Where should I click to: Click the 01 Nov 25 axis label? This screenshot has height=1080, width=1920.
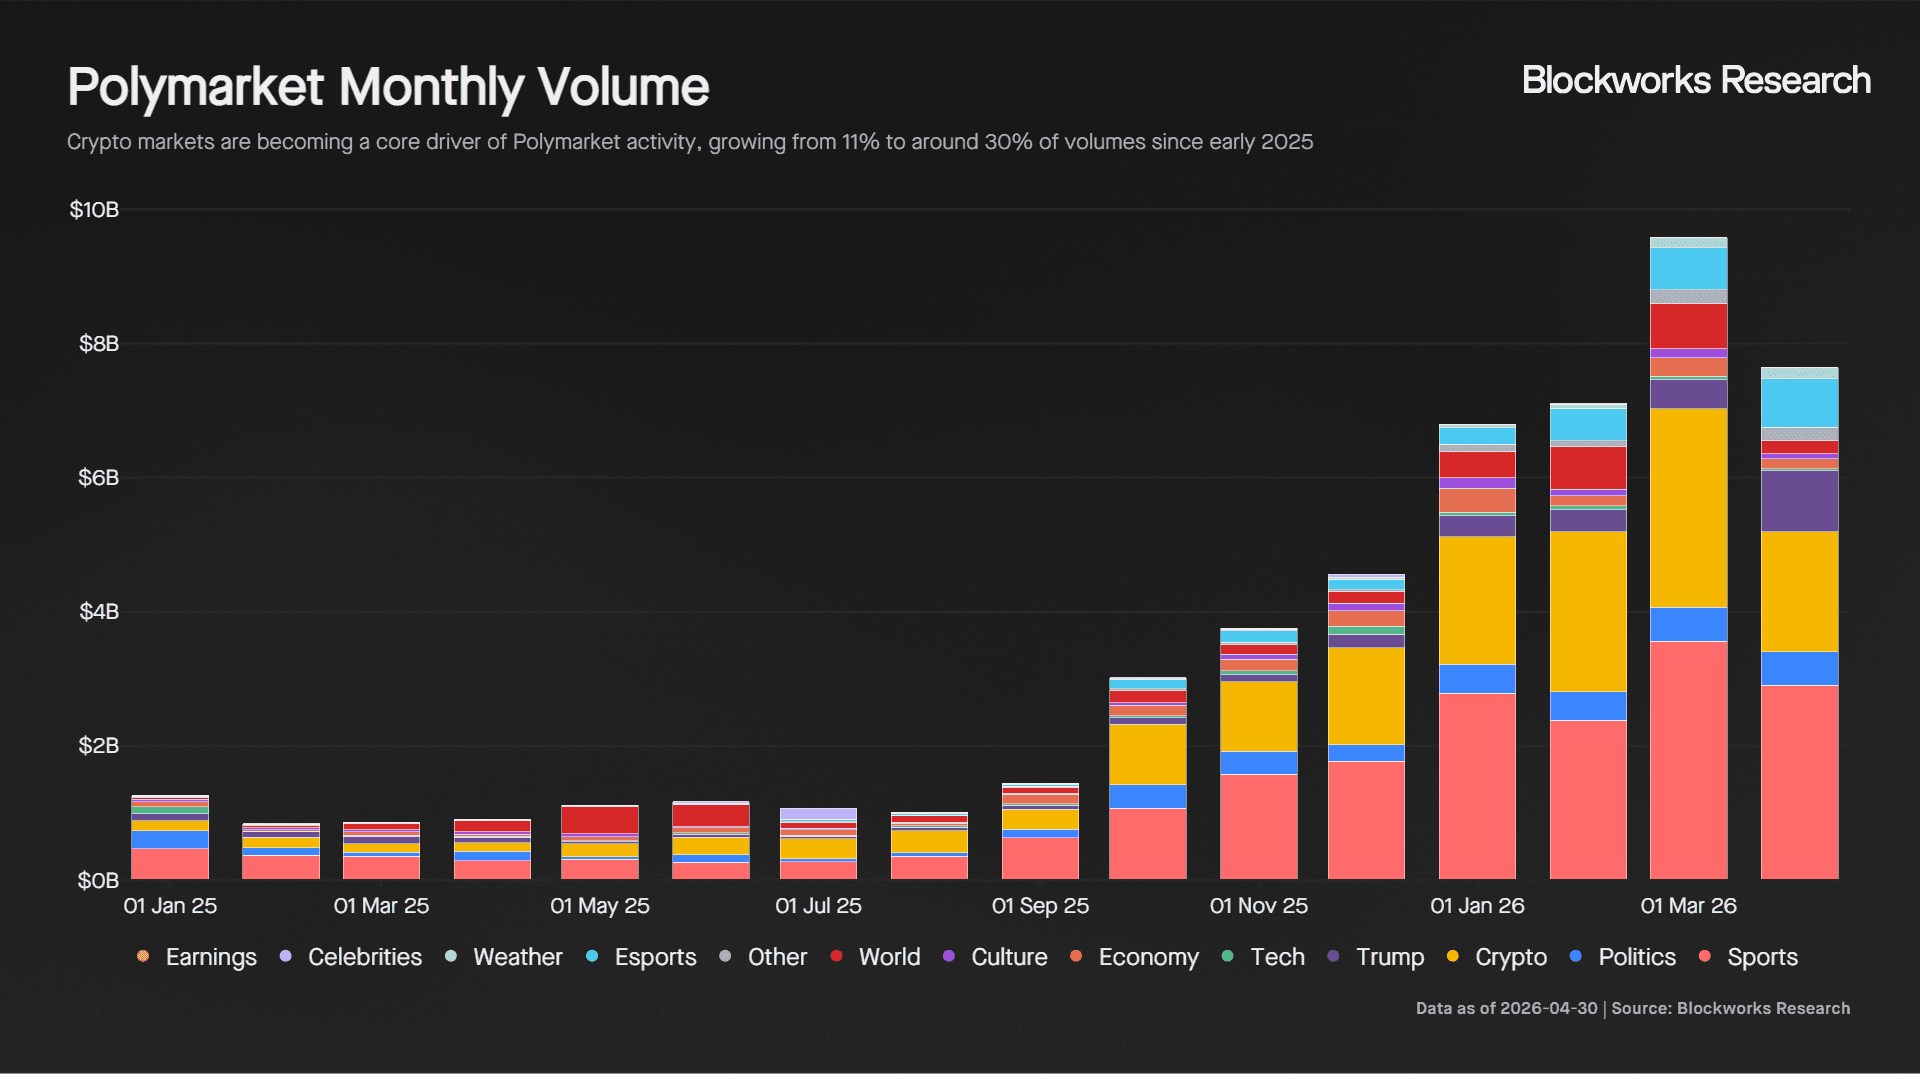(x=1259, y=906)
